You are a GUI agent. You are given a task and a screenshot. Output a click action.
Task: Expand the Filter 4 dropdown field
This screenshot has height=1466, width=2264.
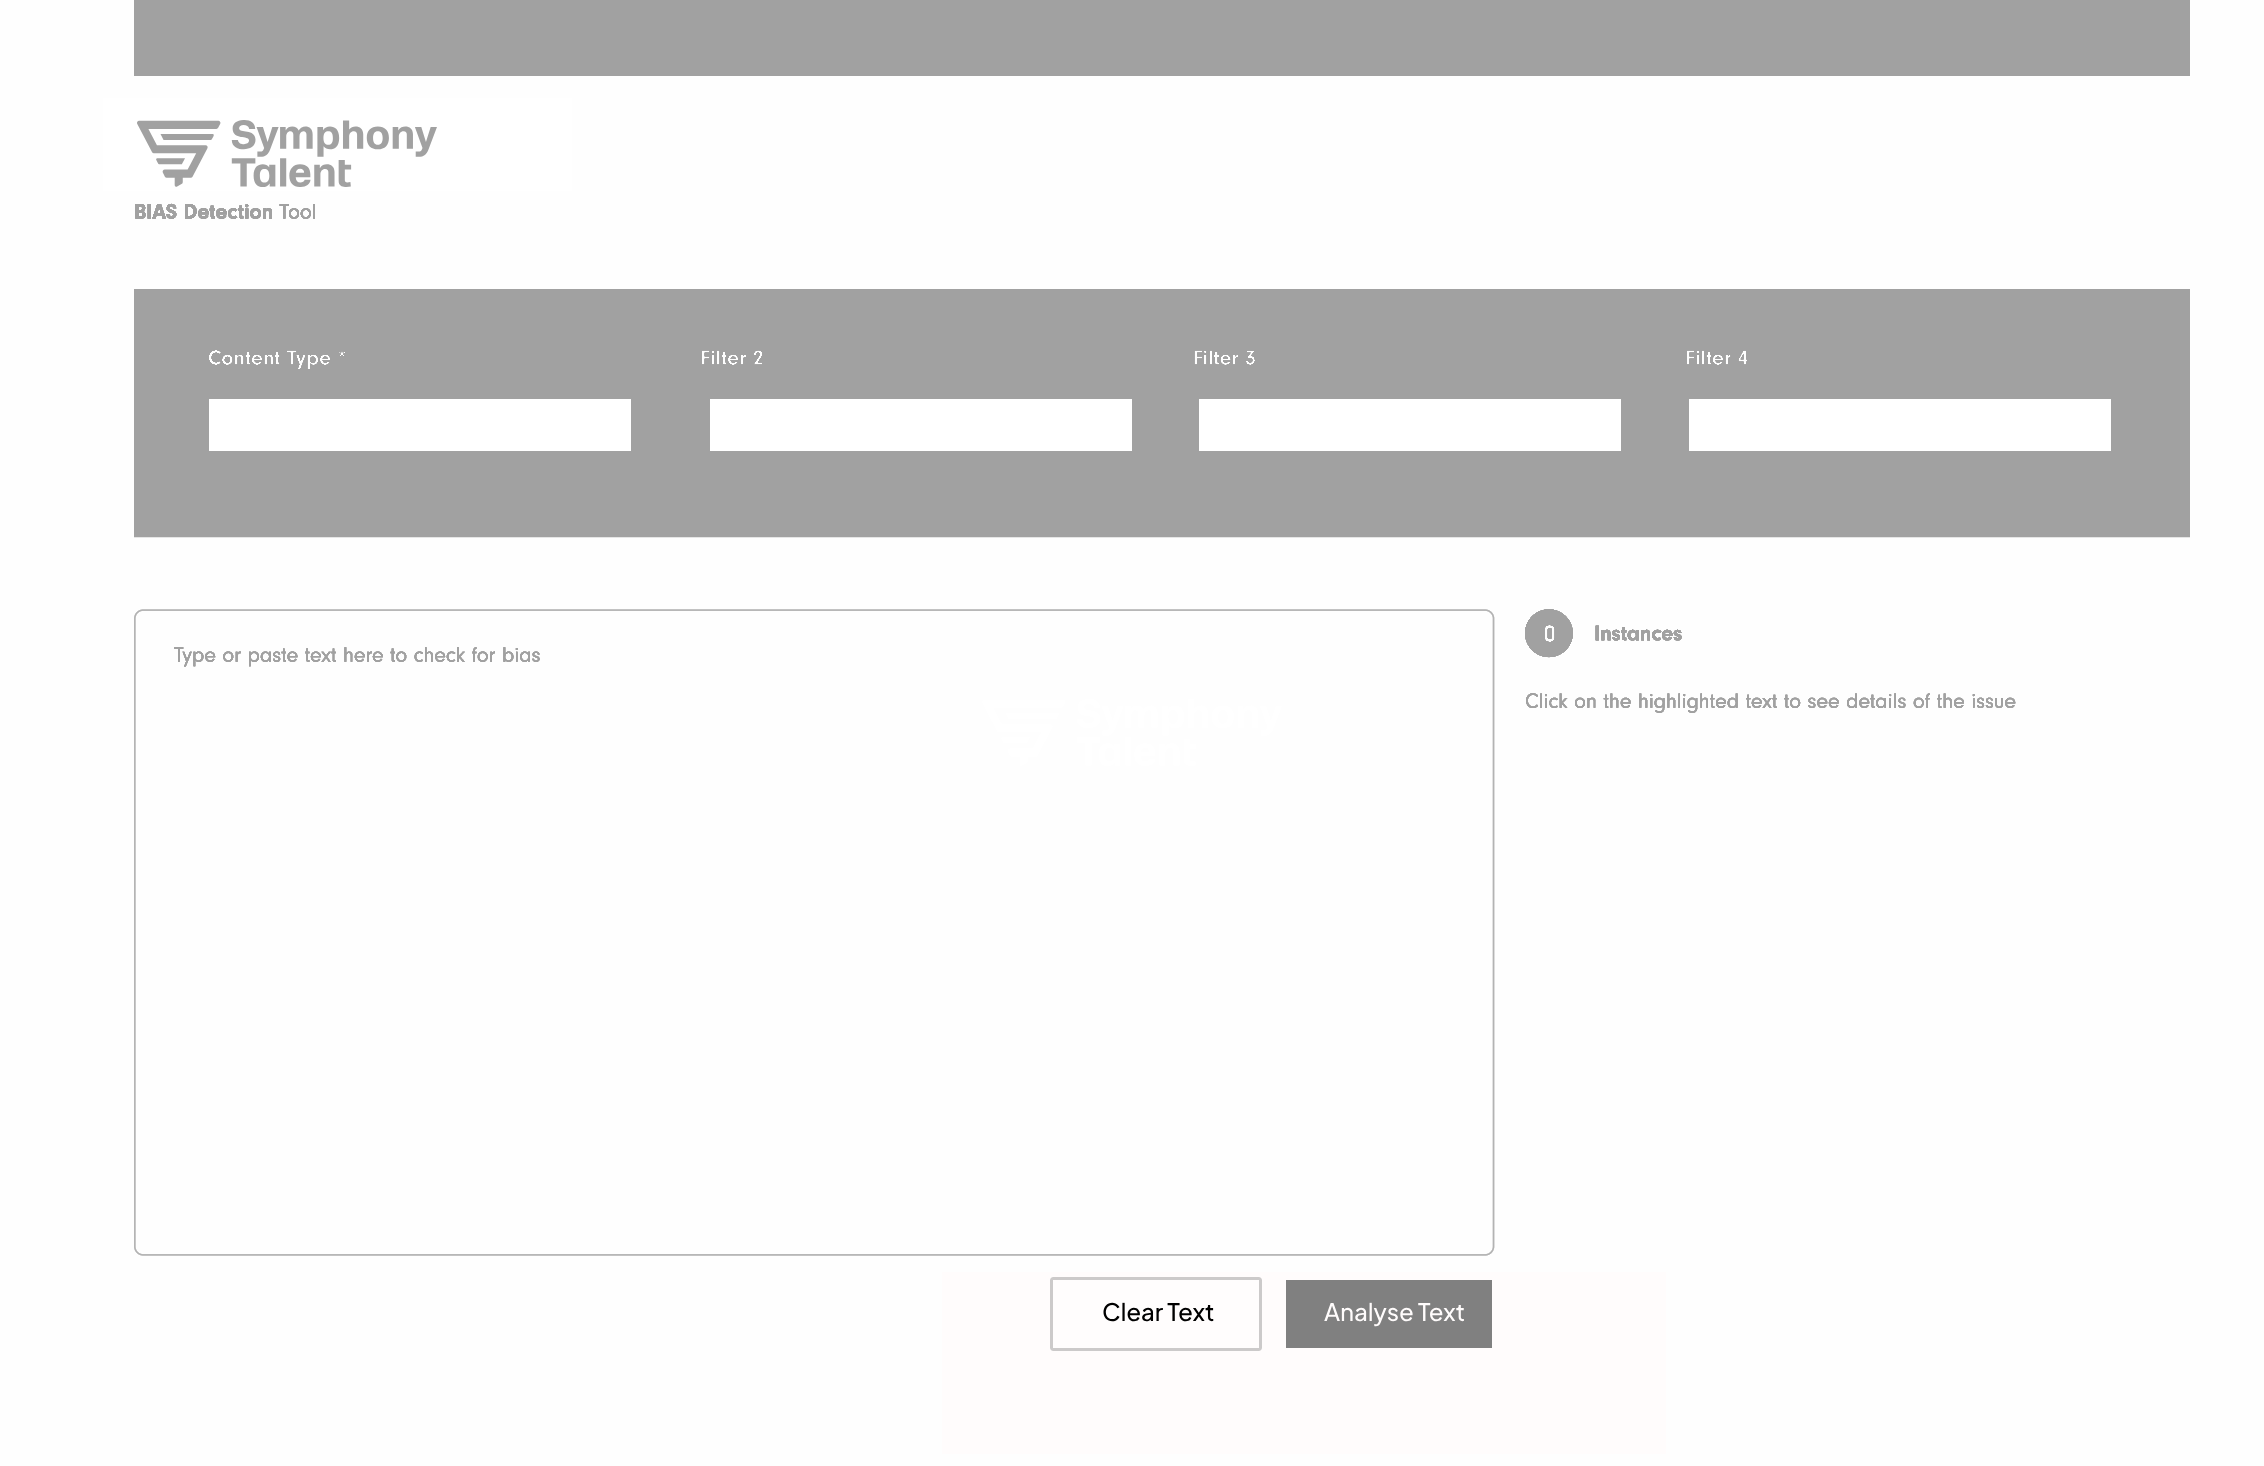click(1899, 425)
